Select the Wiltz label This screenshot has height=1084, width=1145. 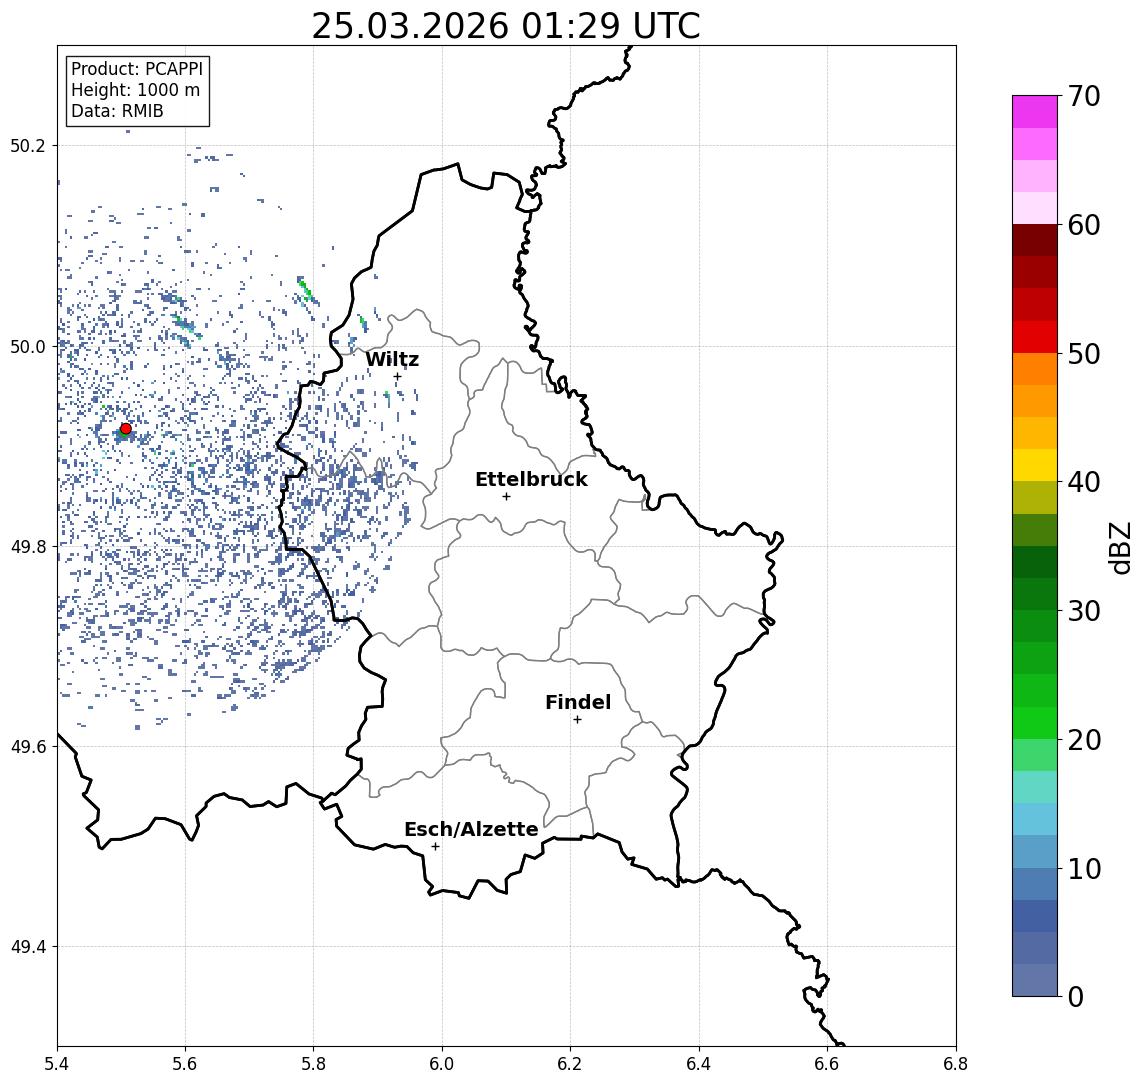tap(392, 359)
